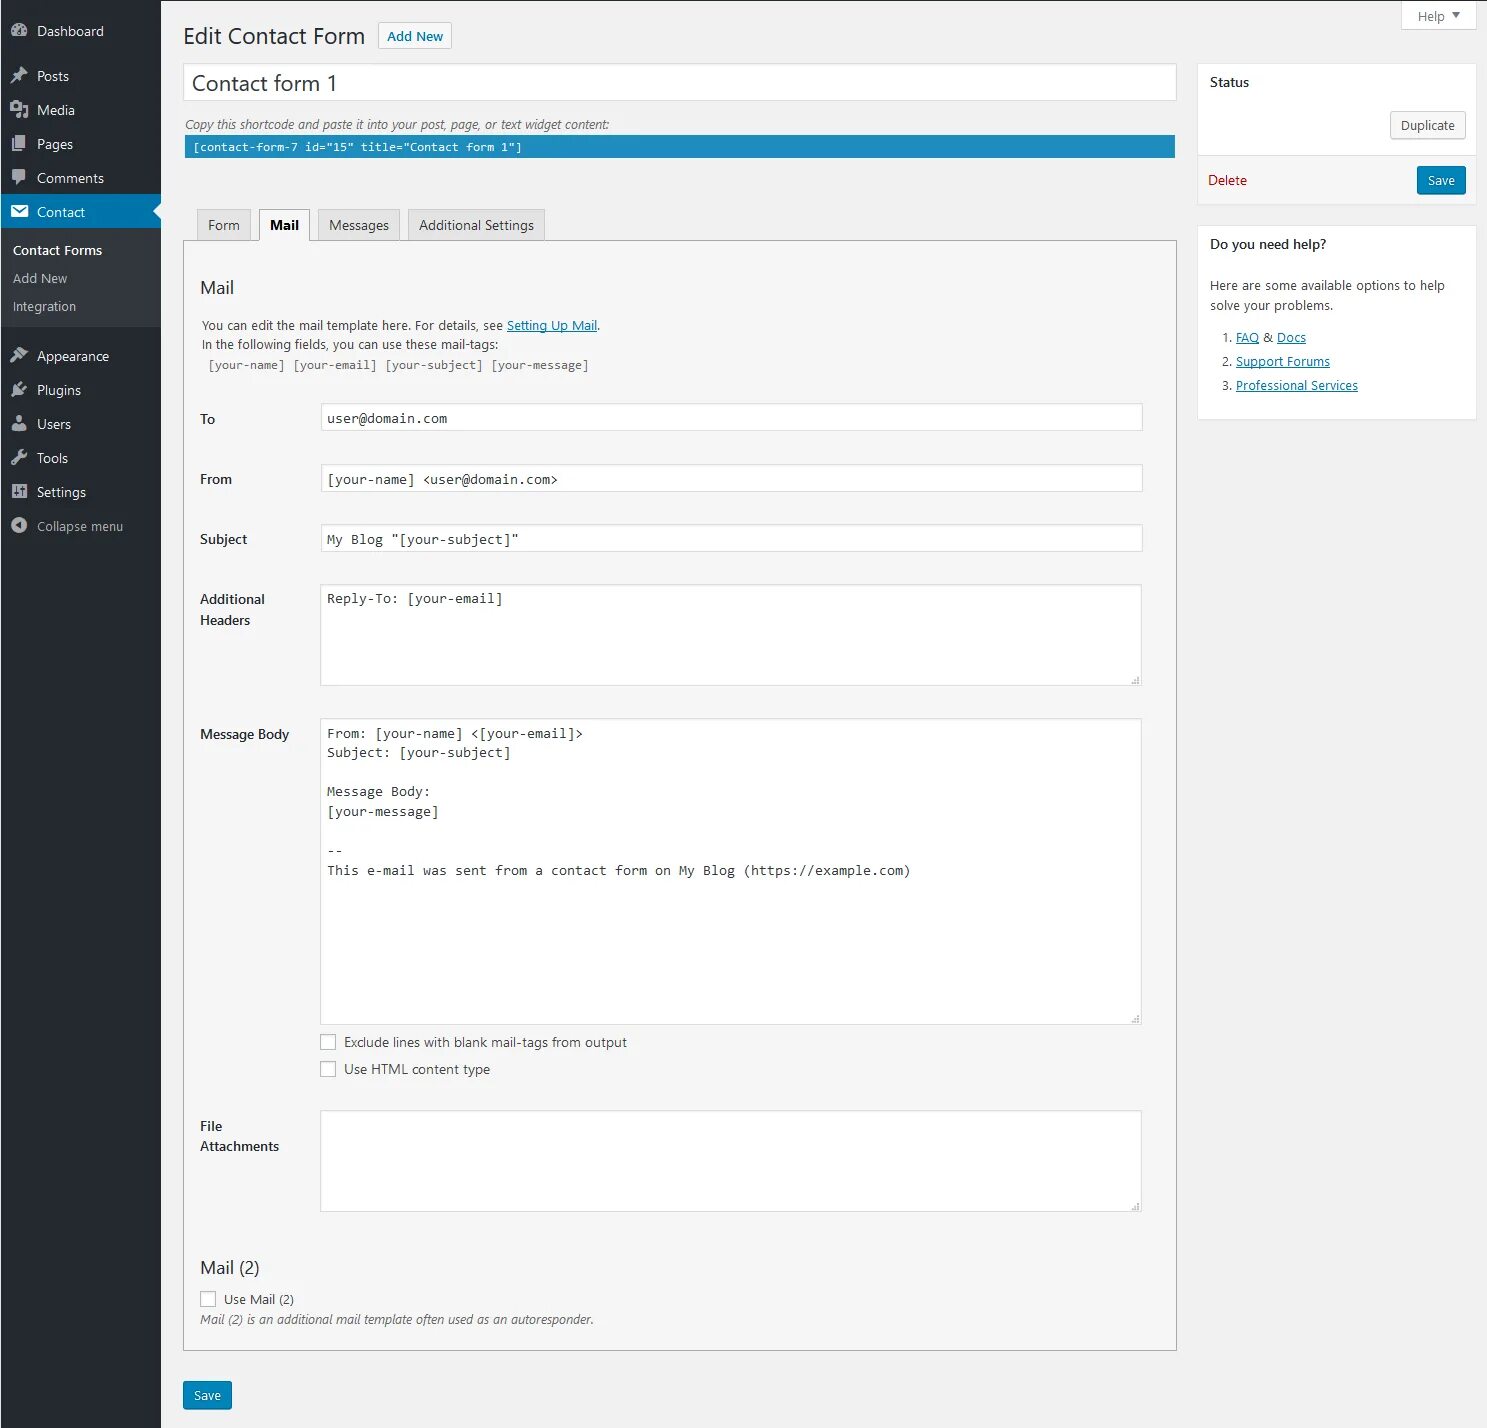Screen dimensions: 1487x1428
Task: Click the red Delete link
Action: click(x=1227, y=180)
